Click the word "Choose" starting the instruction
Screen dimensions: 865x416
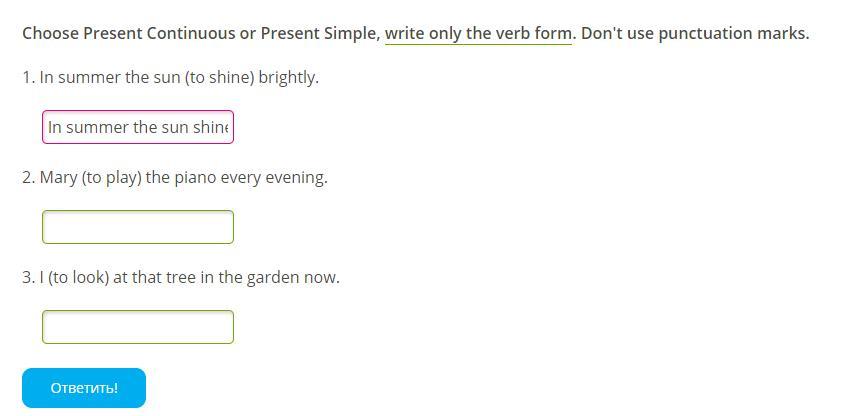(x=51, y=34)
